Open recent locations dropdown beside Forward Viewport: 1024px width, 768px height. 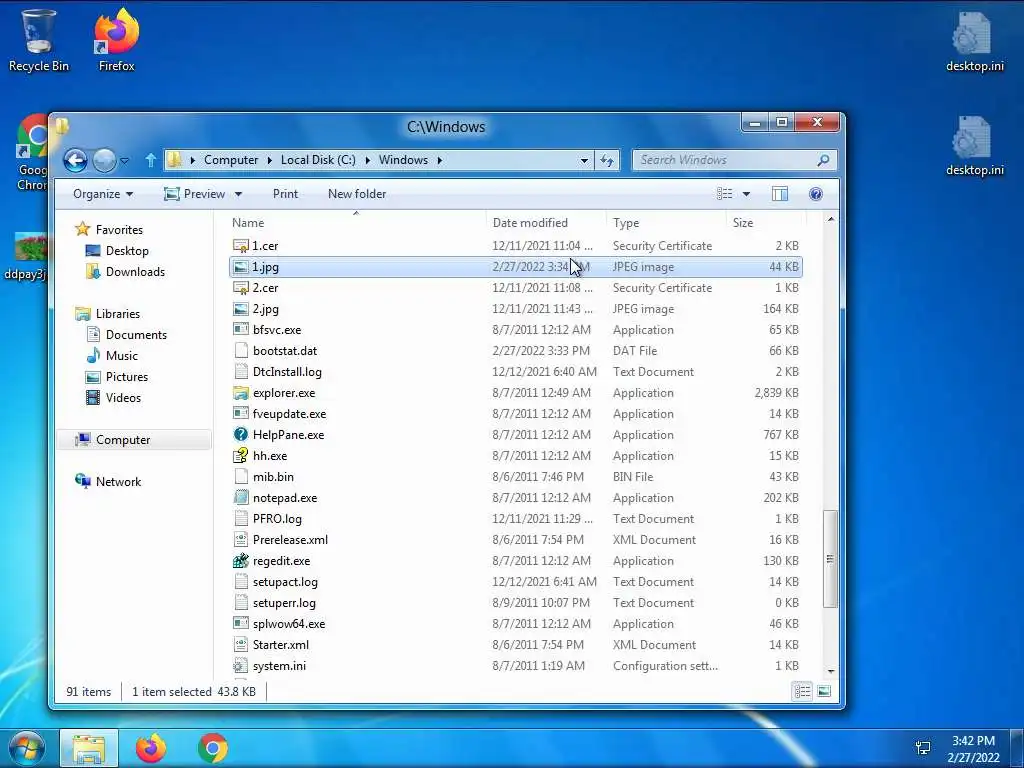pos(125,161)
